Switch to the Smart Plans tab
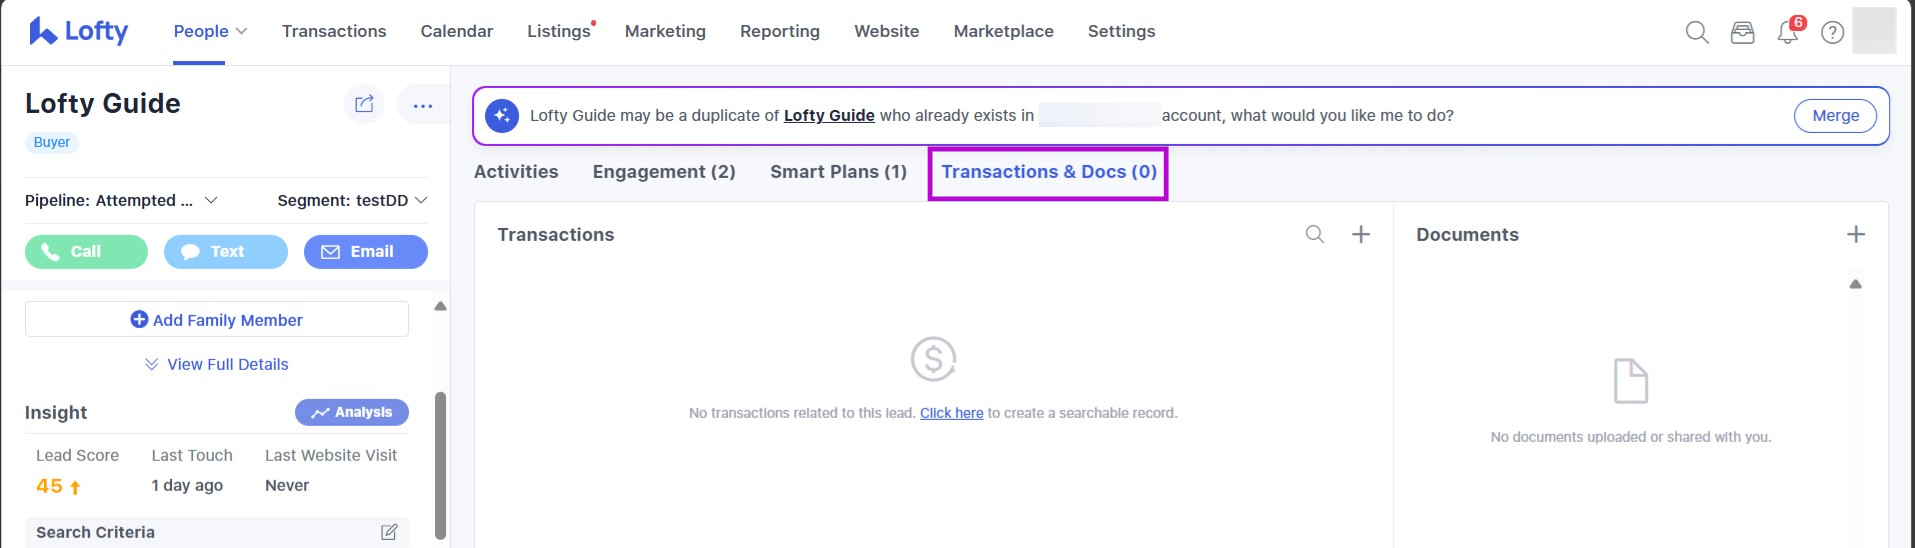1915x548 pixels. tap(838, 172)
